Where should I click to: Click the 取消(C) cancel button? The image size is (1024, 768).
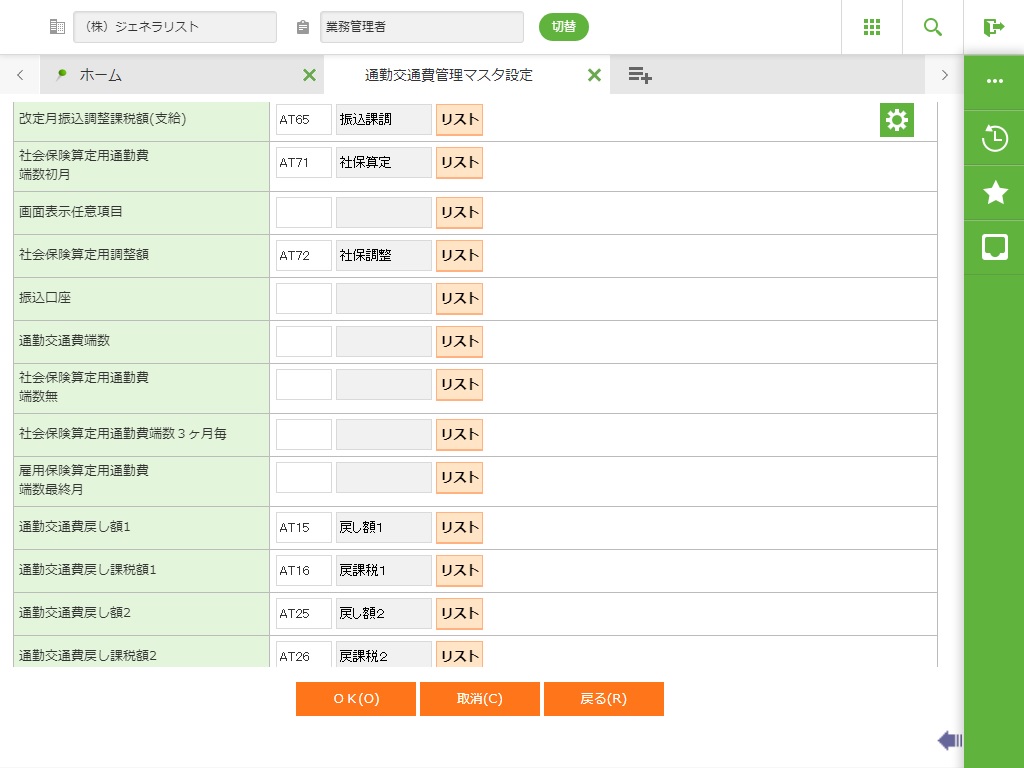479,699
